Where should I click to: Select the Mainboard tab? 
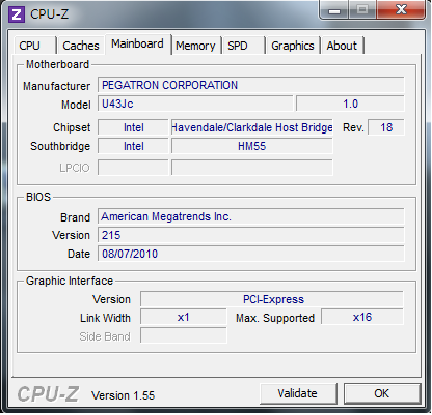pyautogui.click(x=138, y=44)
